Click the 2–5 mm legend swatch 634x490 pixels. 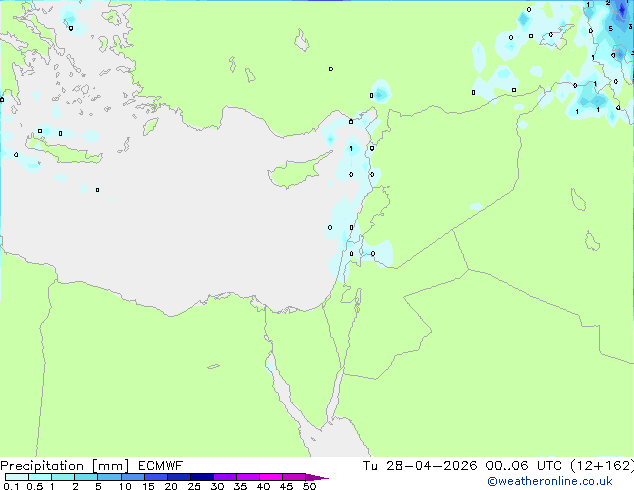pos(86,477)
